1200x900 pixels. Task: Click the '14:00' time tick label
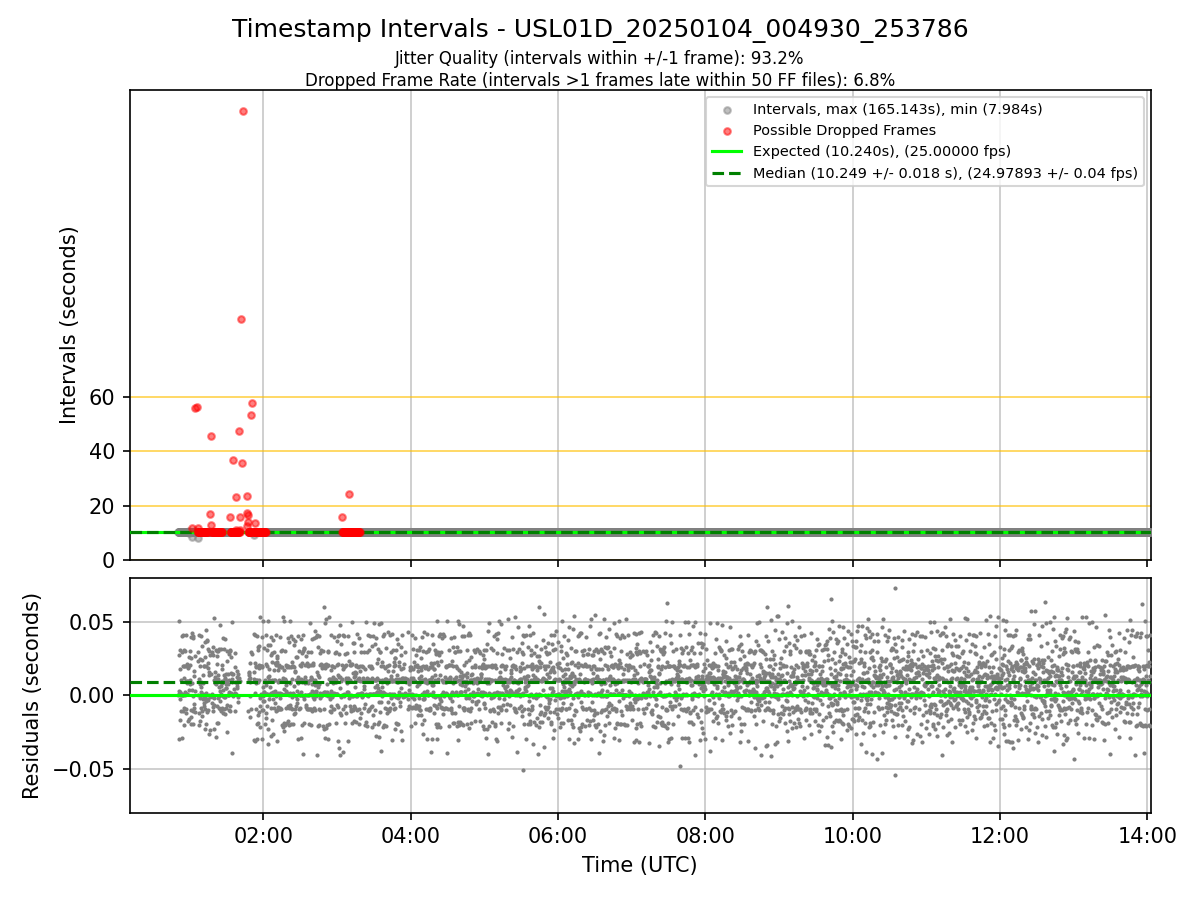pos(1147,833)
